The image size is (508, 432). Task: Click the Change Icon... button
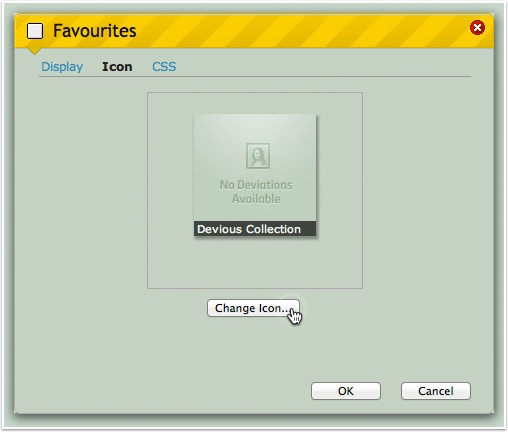coord(253,308)
